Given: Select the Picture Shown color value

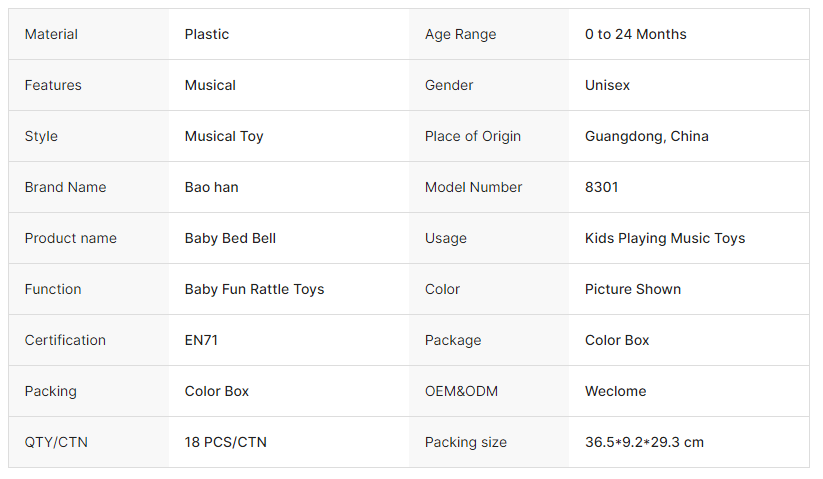Looking at the screenshot, I should (633, 289).
